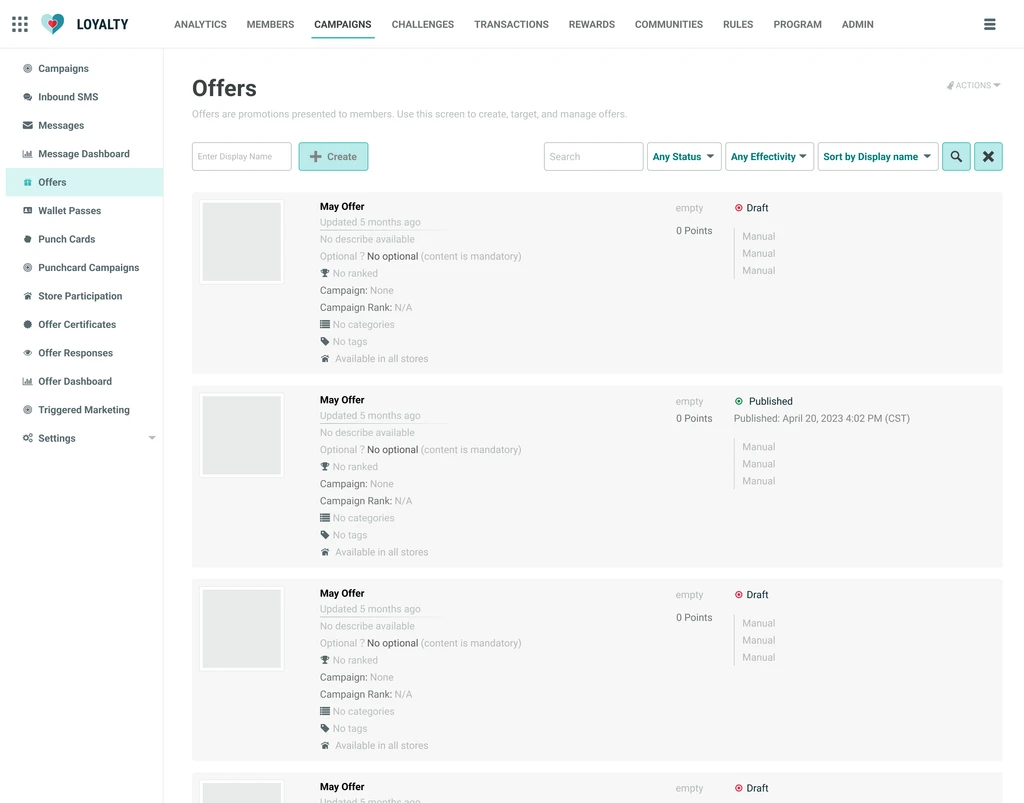1024x803 pixels.
Task: Click the Message Dashboard chart icon
Action: click(x=27, y=154)
